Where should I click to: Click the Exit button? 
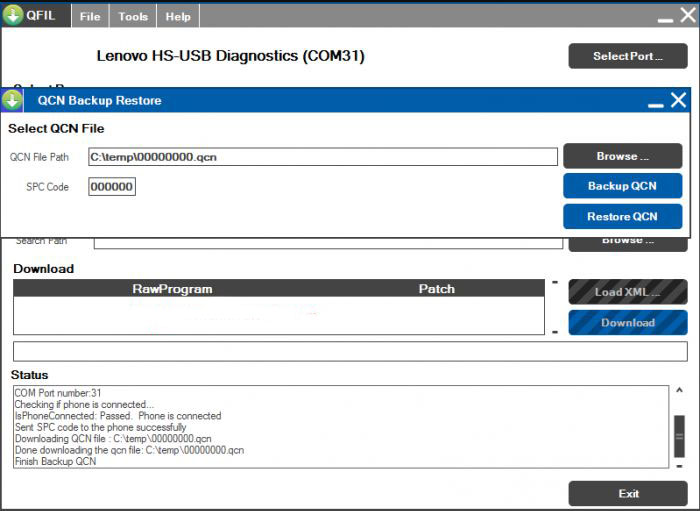coord(628,494)
